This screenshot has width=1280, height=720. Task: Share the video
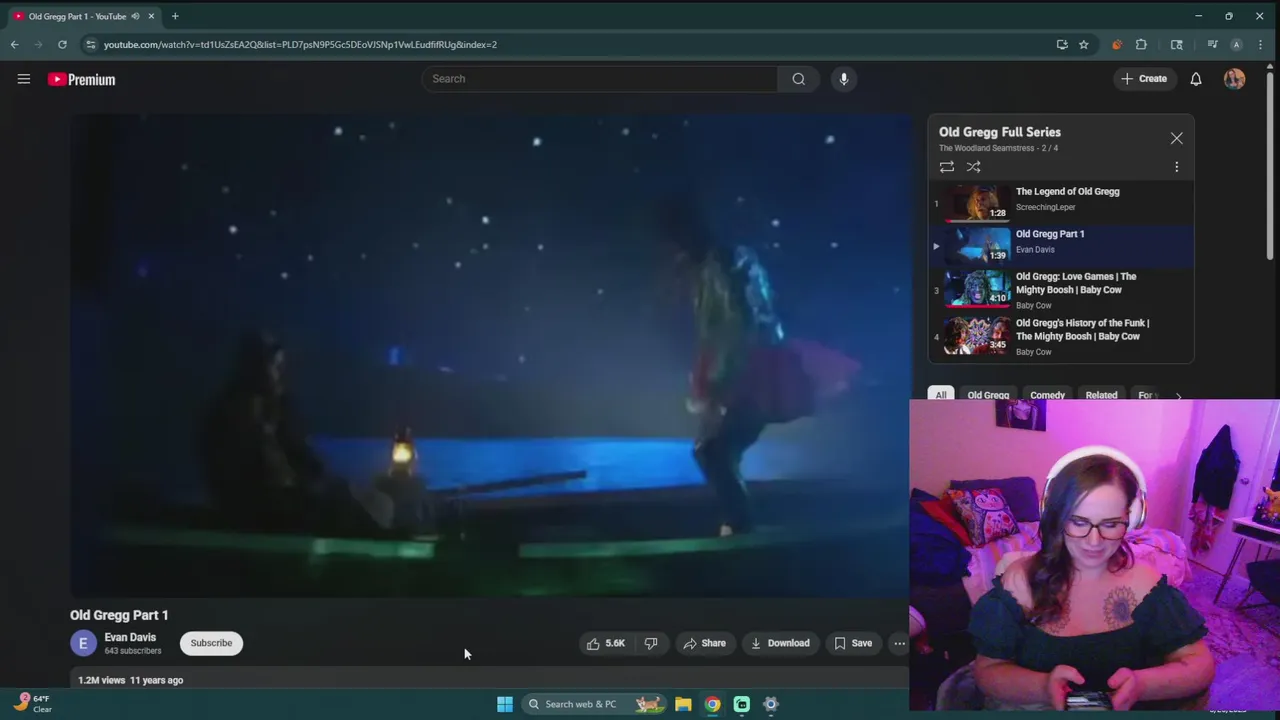[x=704, y=643]
